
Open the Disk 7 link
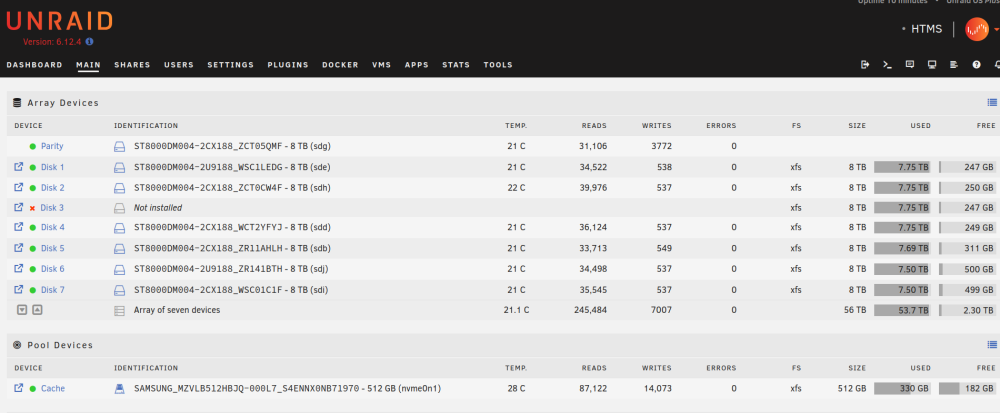click(x=52, y=290)
